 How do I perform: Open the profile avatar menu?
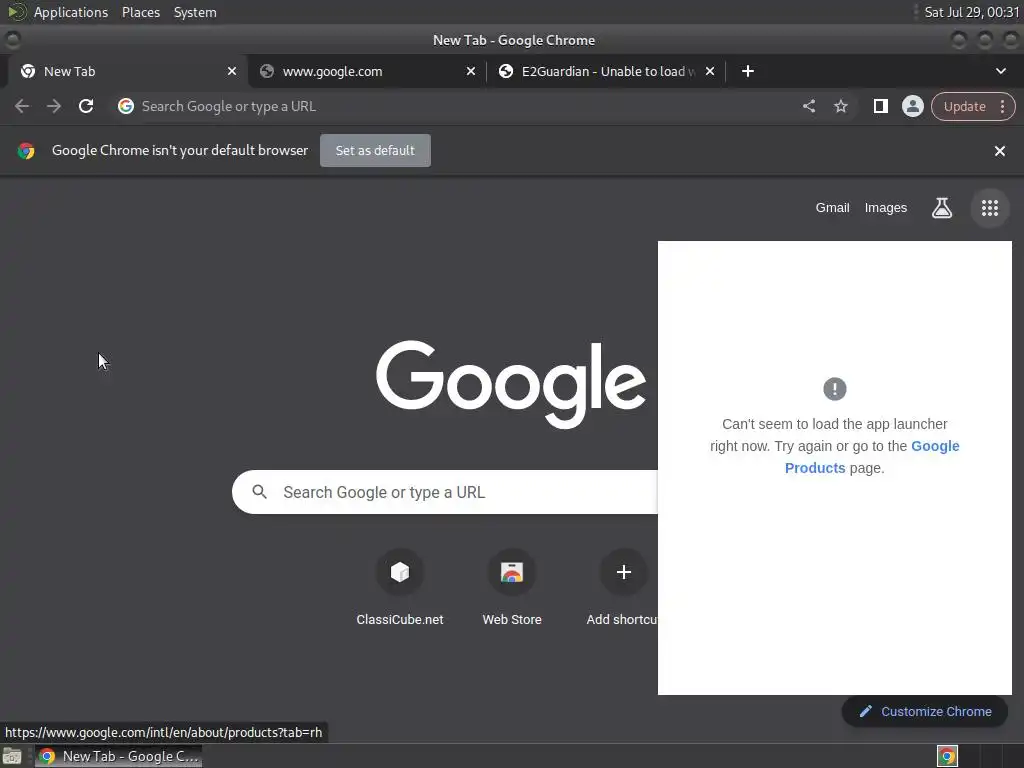click(x=912, y=106)
